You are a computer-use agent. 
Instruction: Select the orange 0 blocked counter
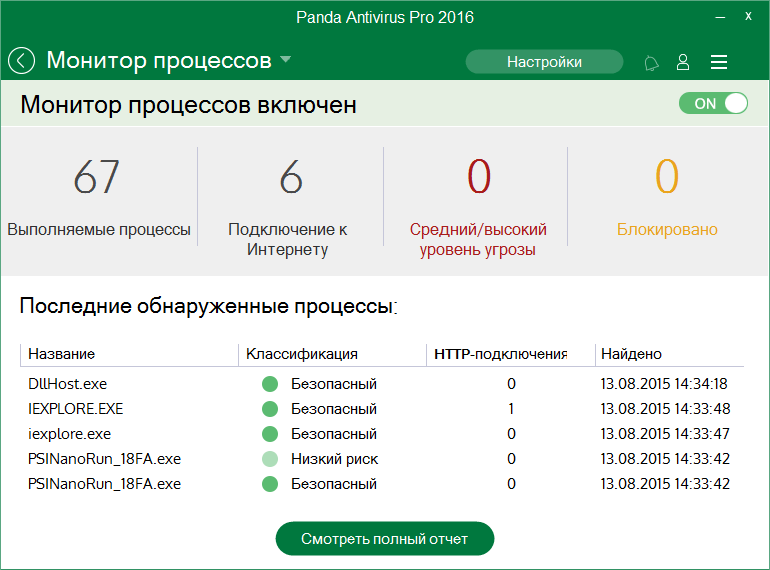click(667, 177)
